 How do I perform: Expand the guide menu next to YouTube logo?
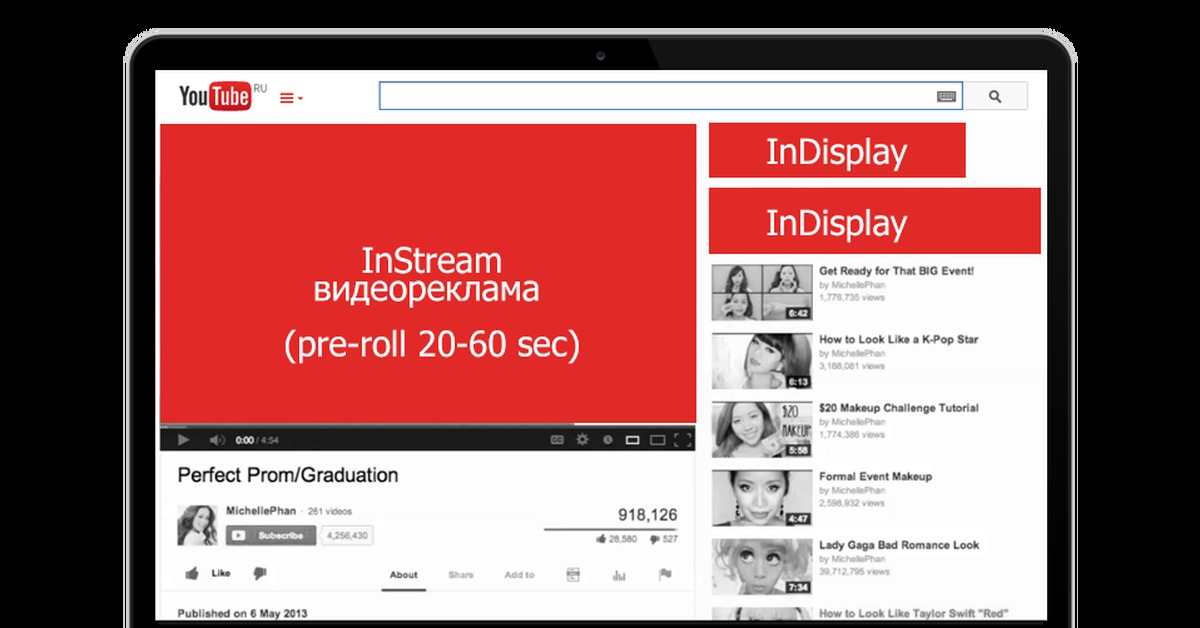291,98
